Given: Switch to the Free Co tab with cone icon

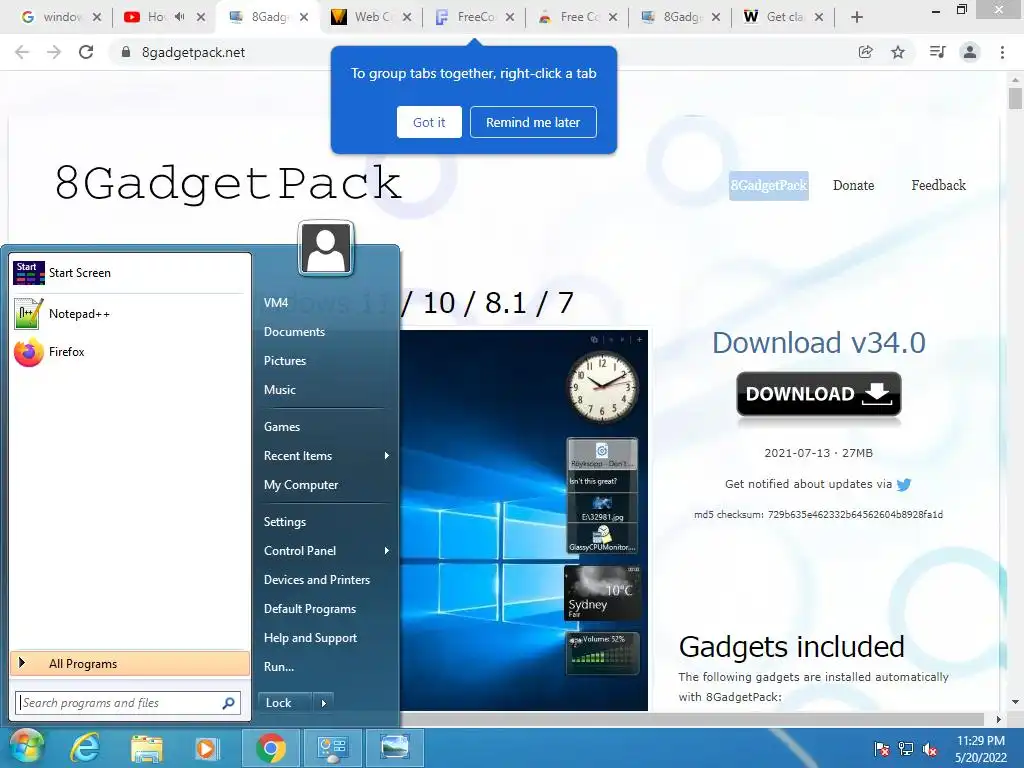Looking at the screenshot, I should (577, 17).
